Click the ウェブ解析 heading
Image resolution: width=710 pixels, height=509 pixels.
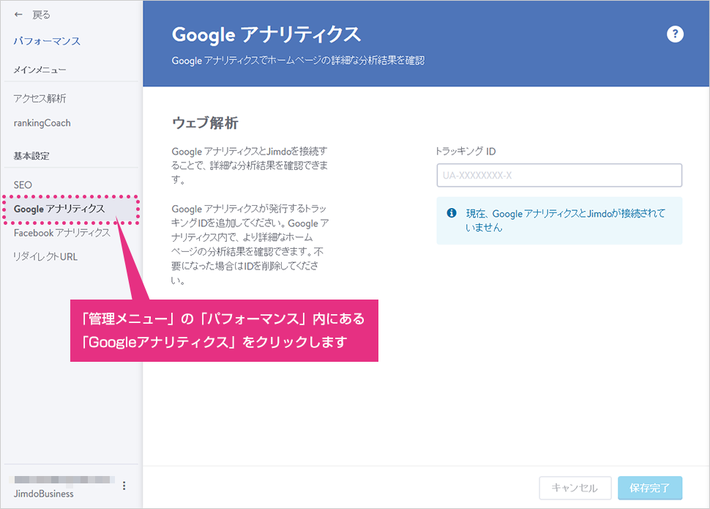(205, 123)
